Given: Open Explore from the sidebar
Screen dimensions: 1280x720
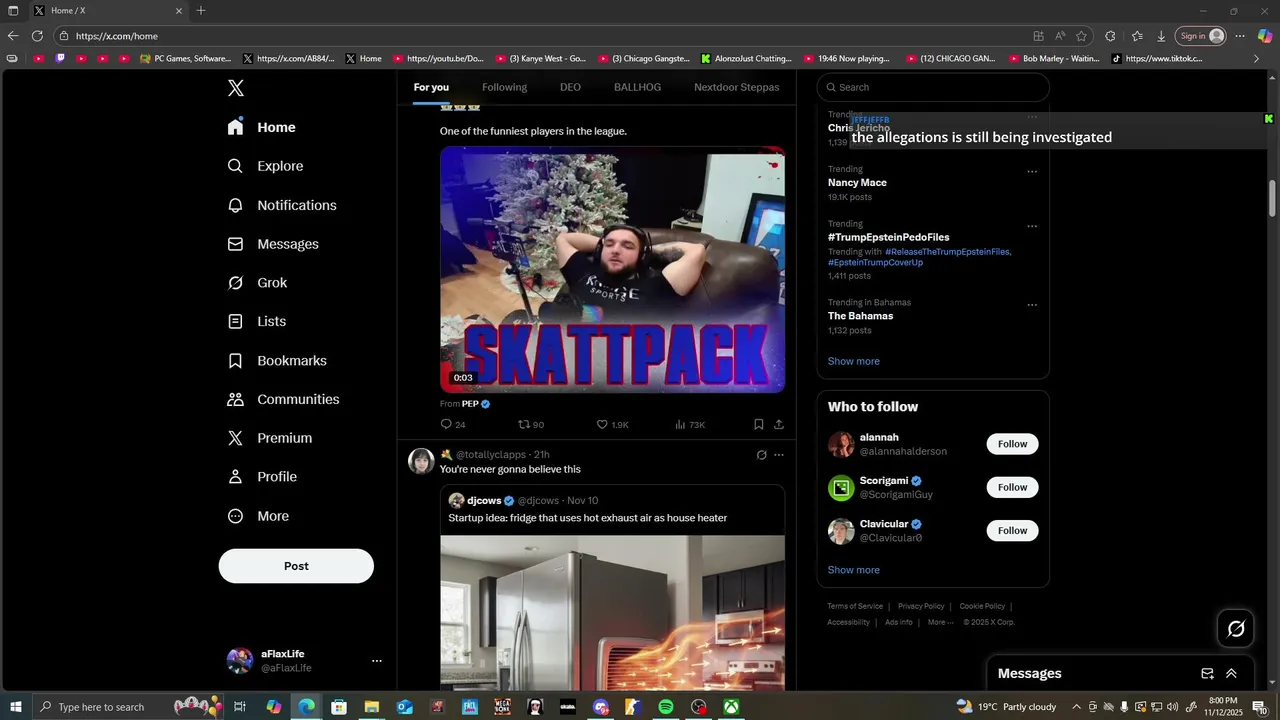Looking at the screenshot, I should tap(266, 166).
